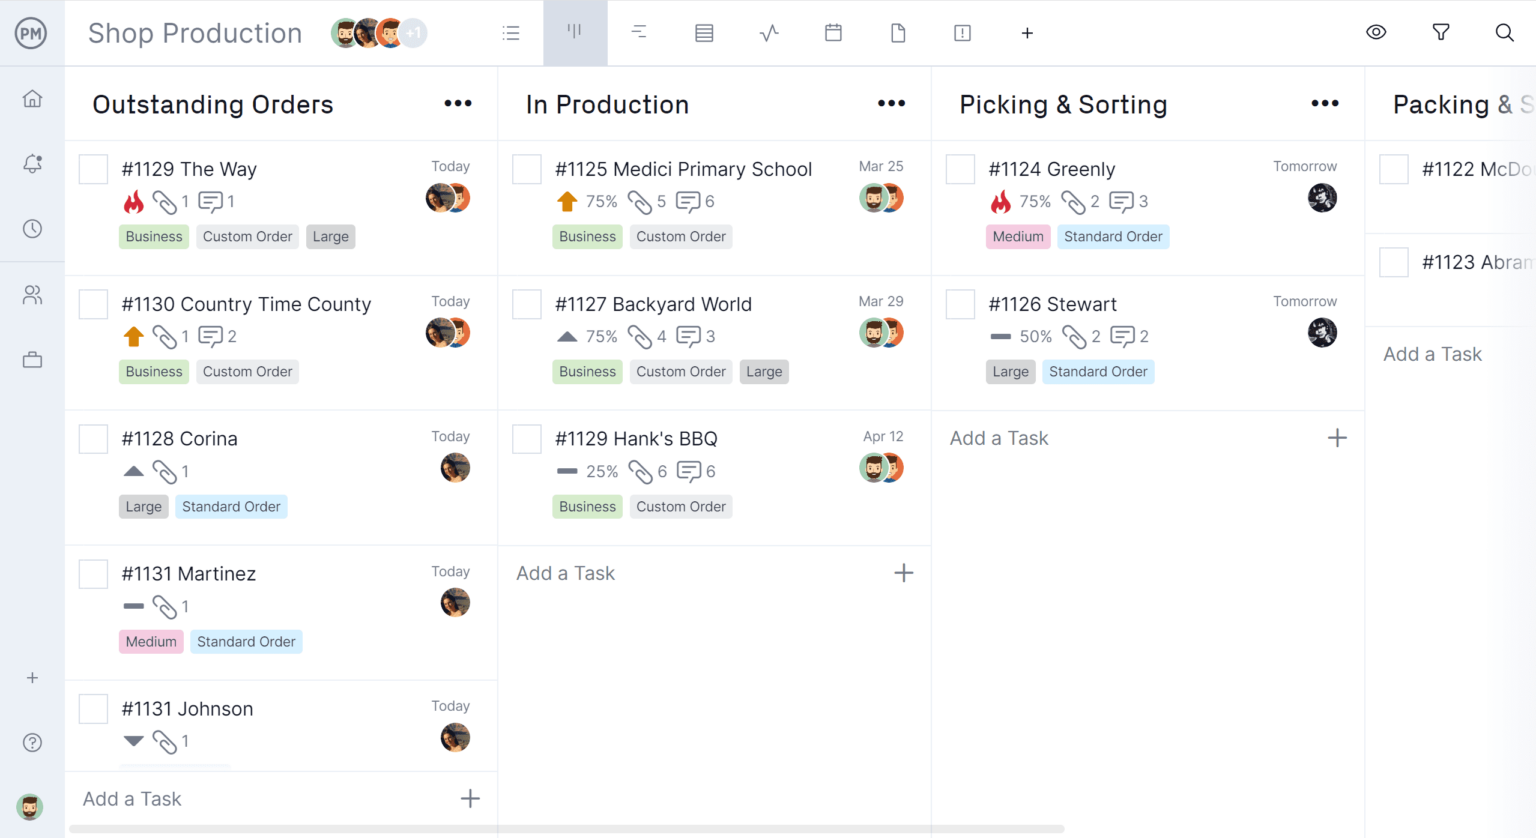Image resolution: width=1536 pixels, height=838 pixels.
Task: Click Add a Task under Picking & Sorting
Action: pos(998,438)
